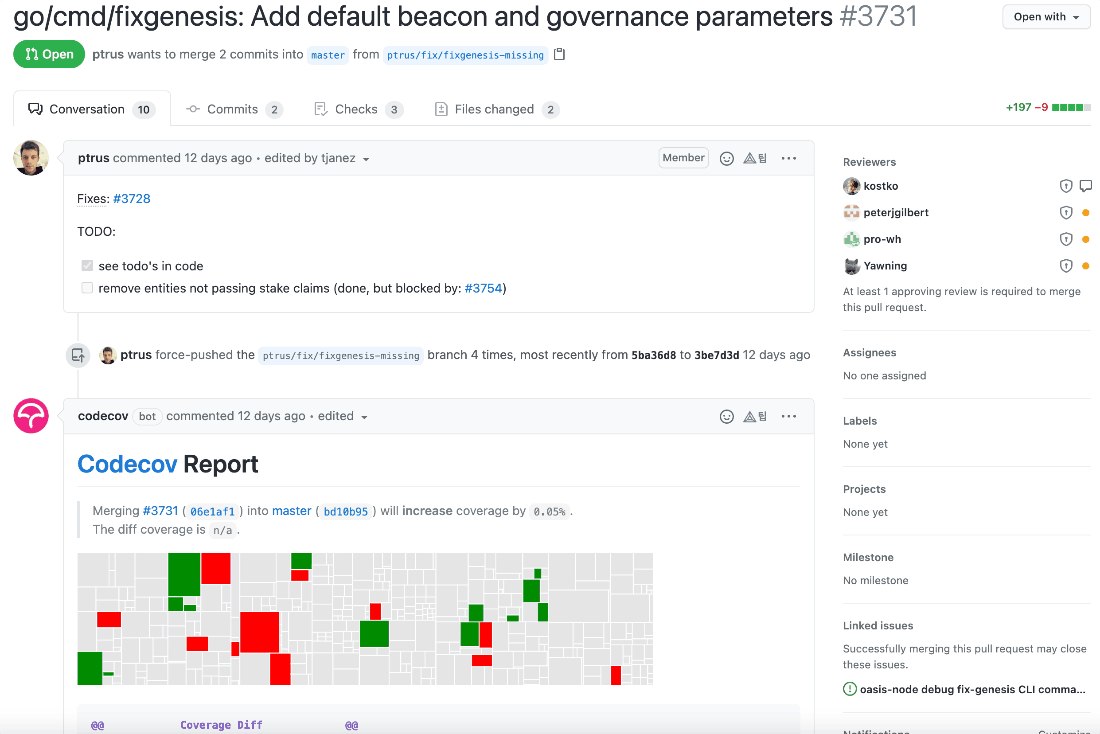Viewport: 1100px width, 734px height.
Task: Click the codecov bot avatar
Action: click(x=31, y=416)
